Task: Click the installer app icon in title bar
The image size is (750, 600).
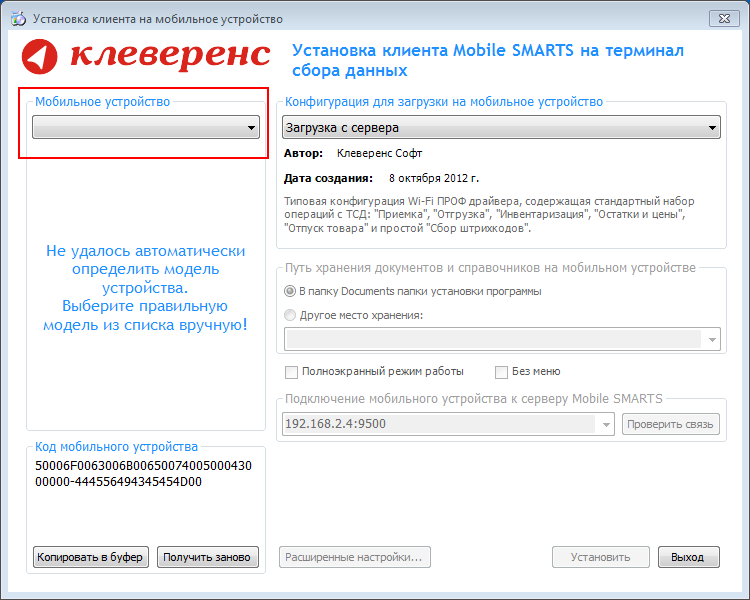Action: (18, 19)
